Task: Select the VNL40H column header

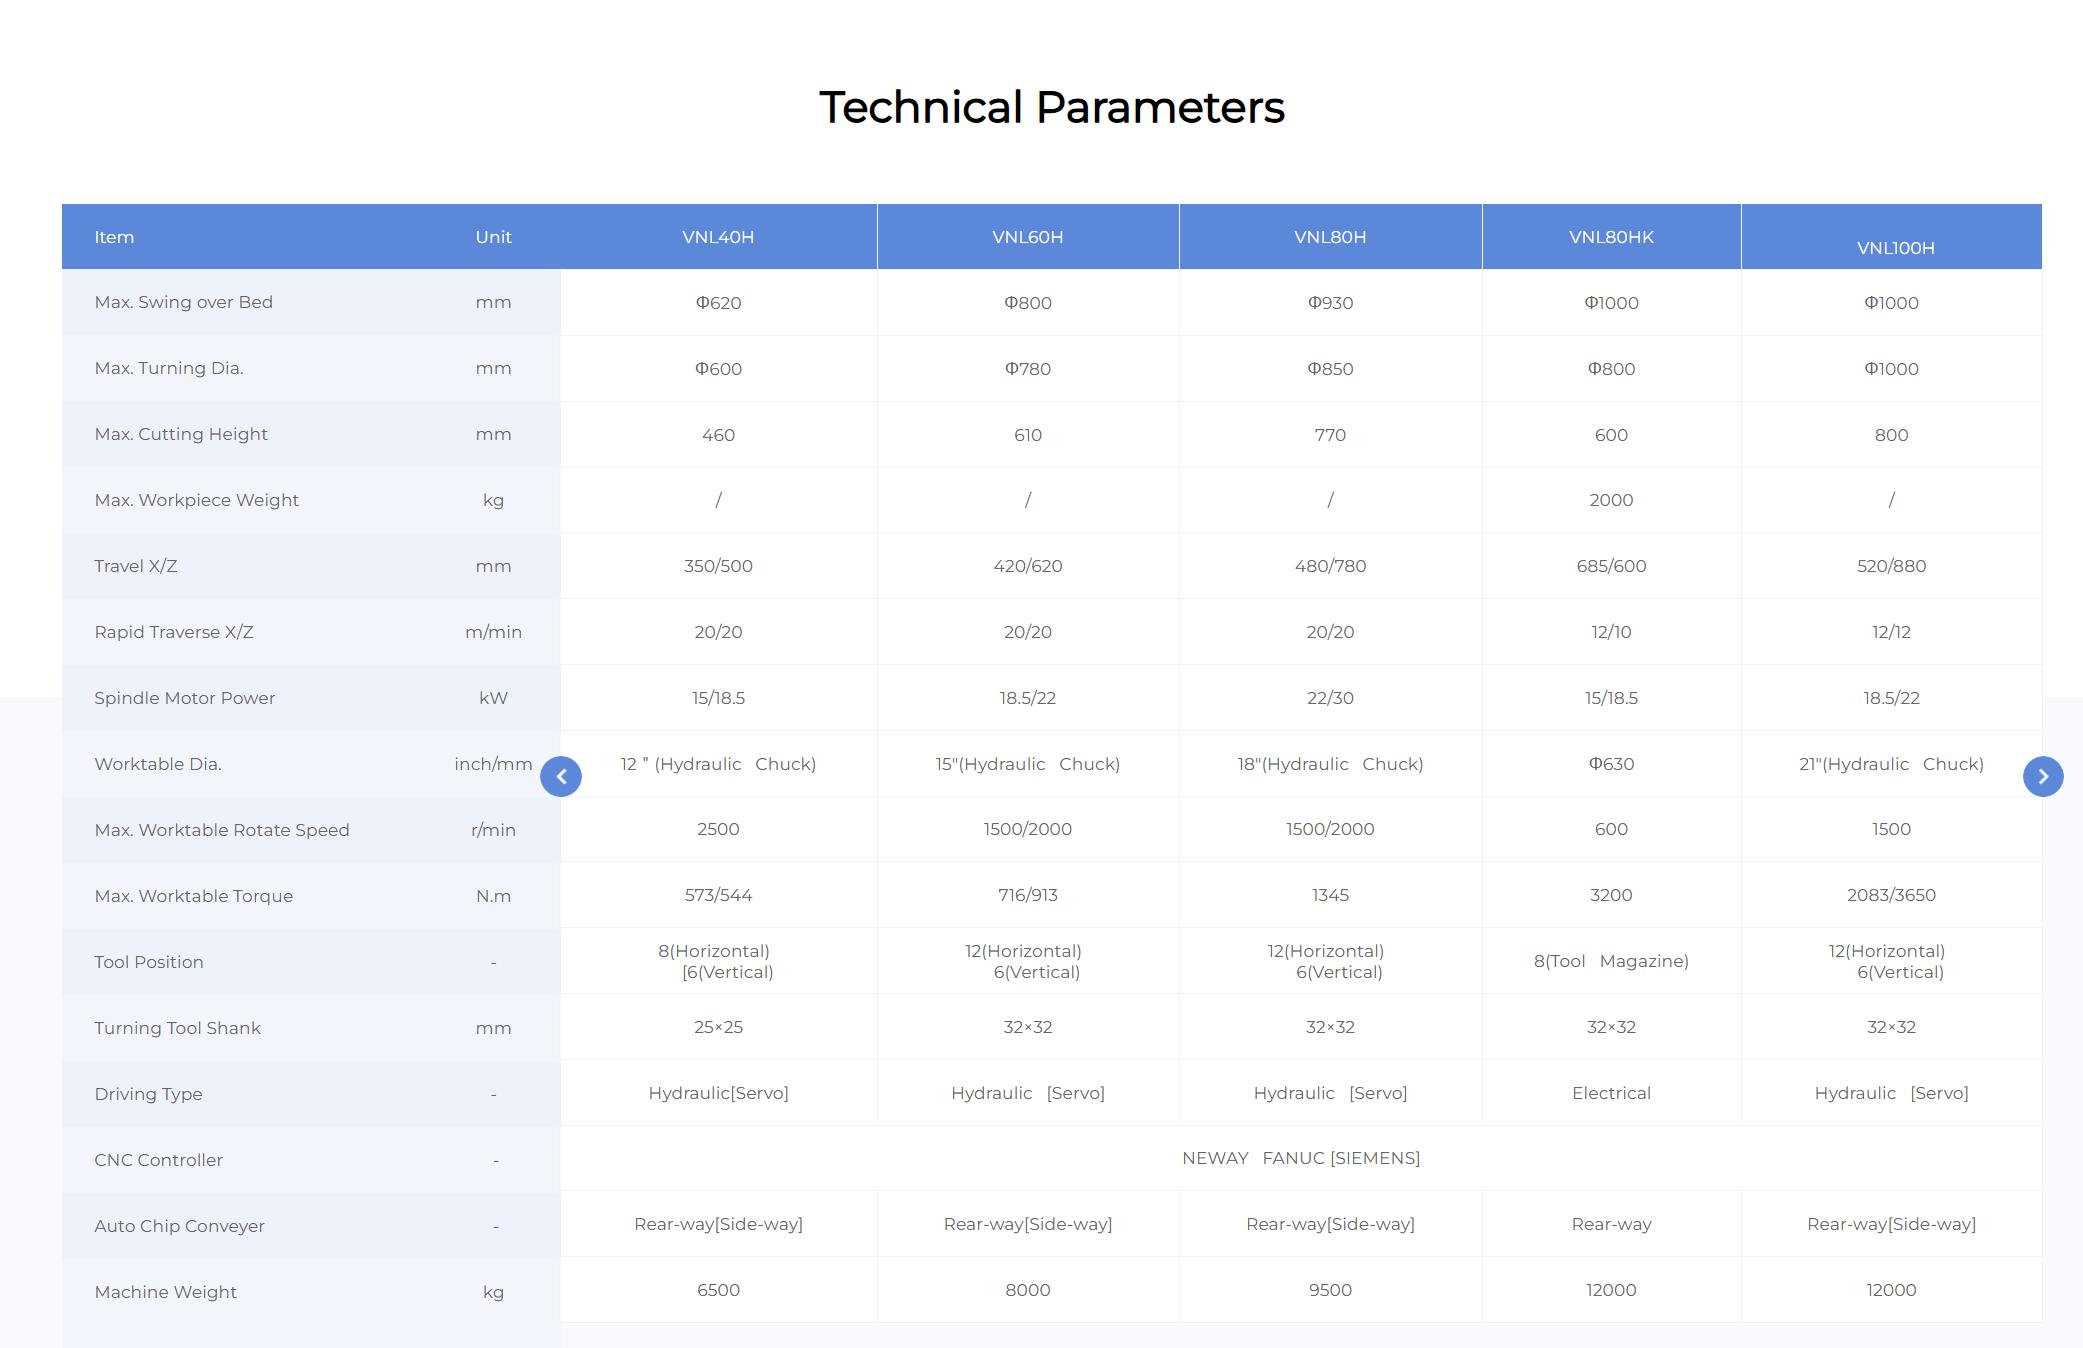Action: (718, 237)
